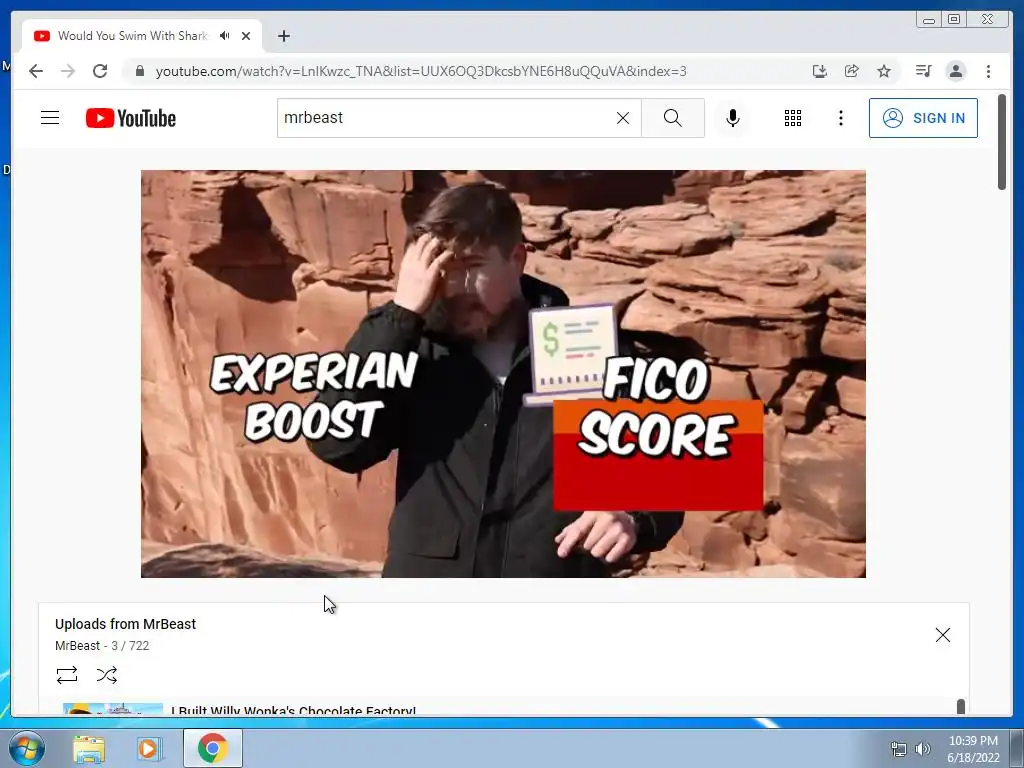Viewport: 1024px width, 768px height.
Task: Toggle playlist loop
Action: [x=67, y=675]
